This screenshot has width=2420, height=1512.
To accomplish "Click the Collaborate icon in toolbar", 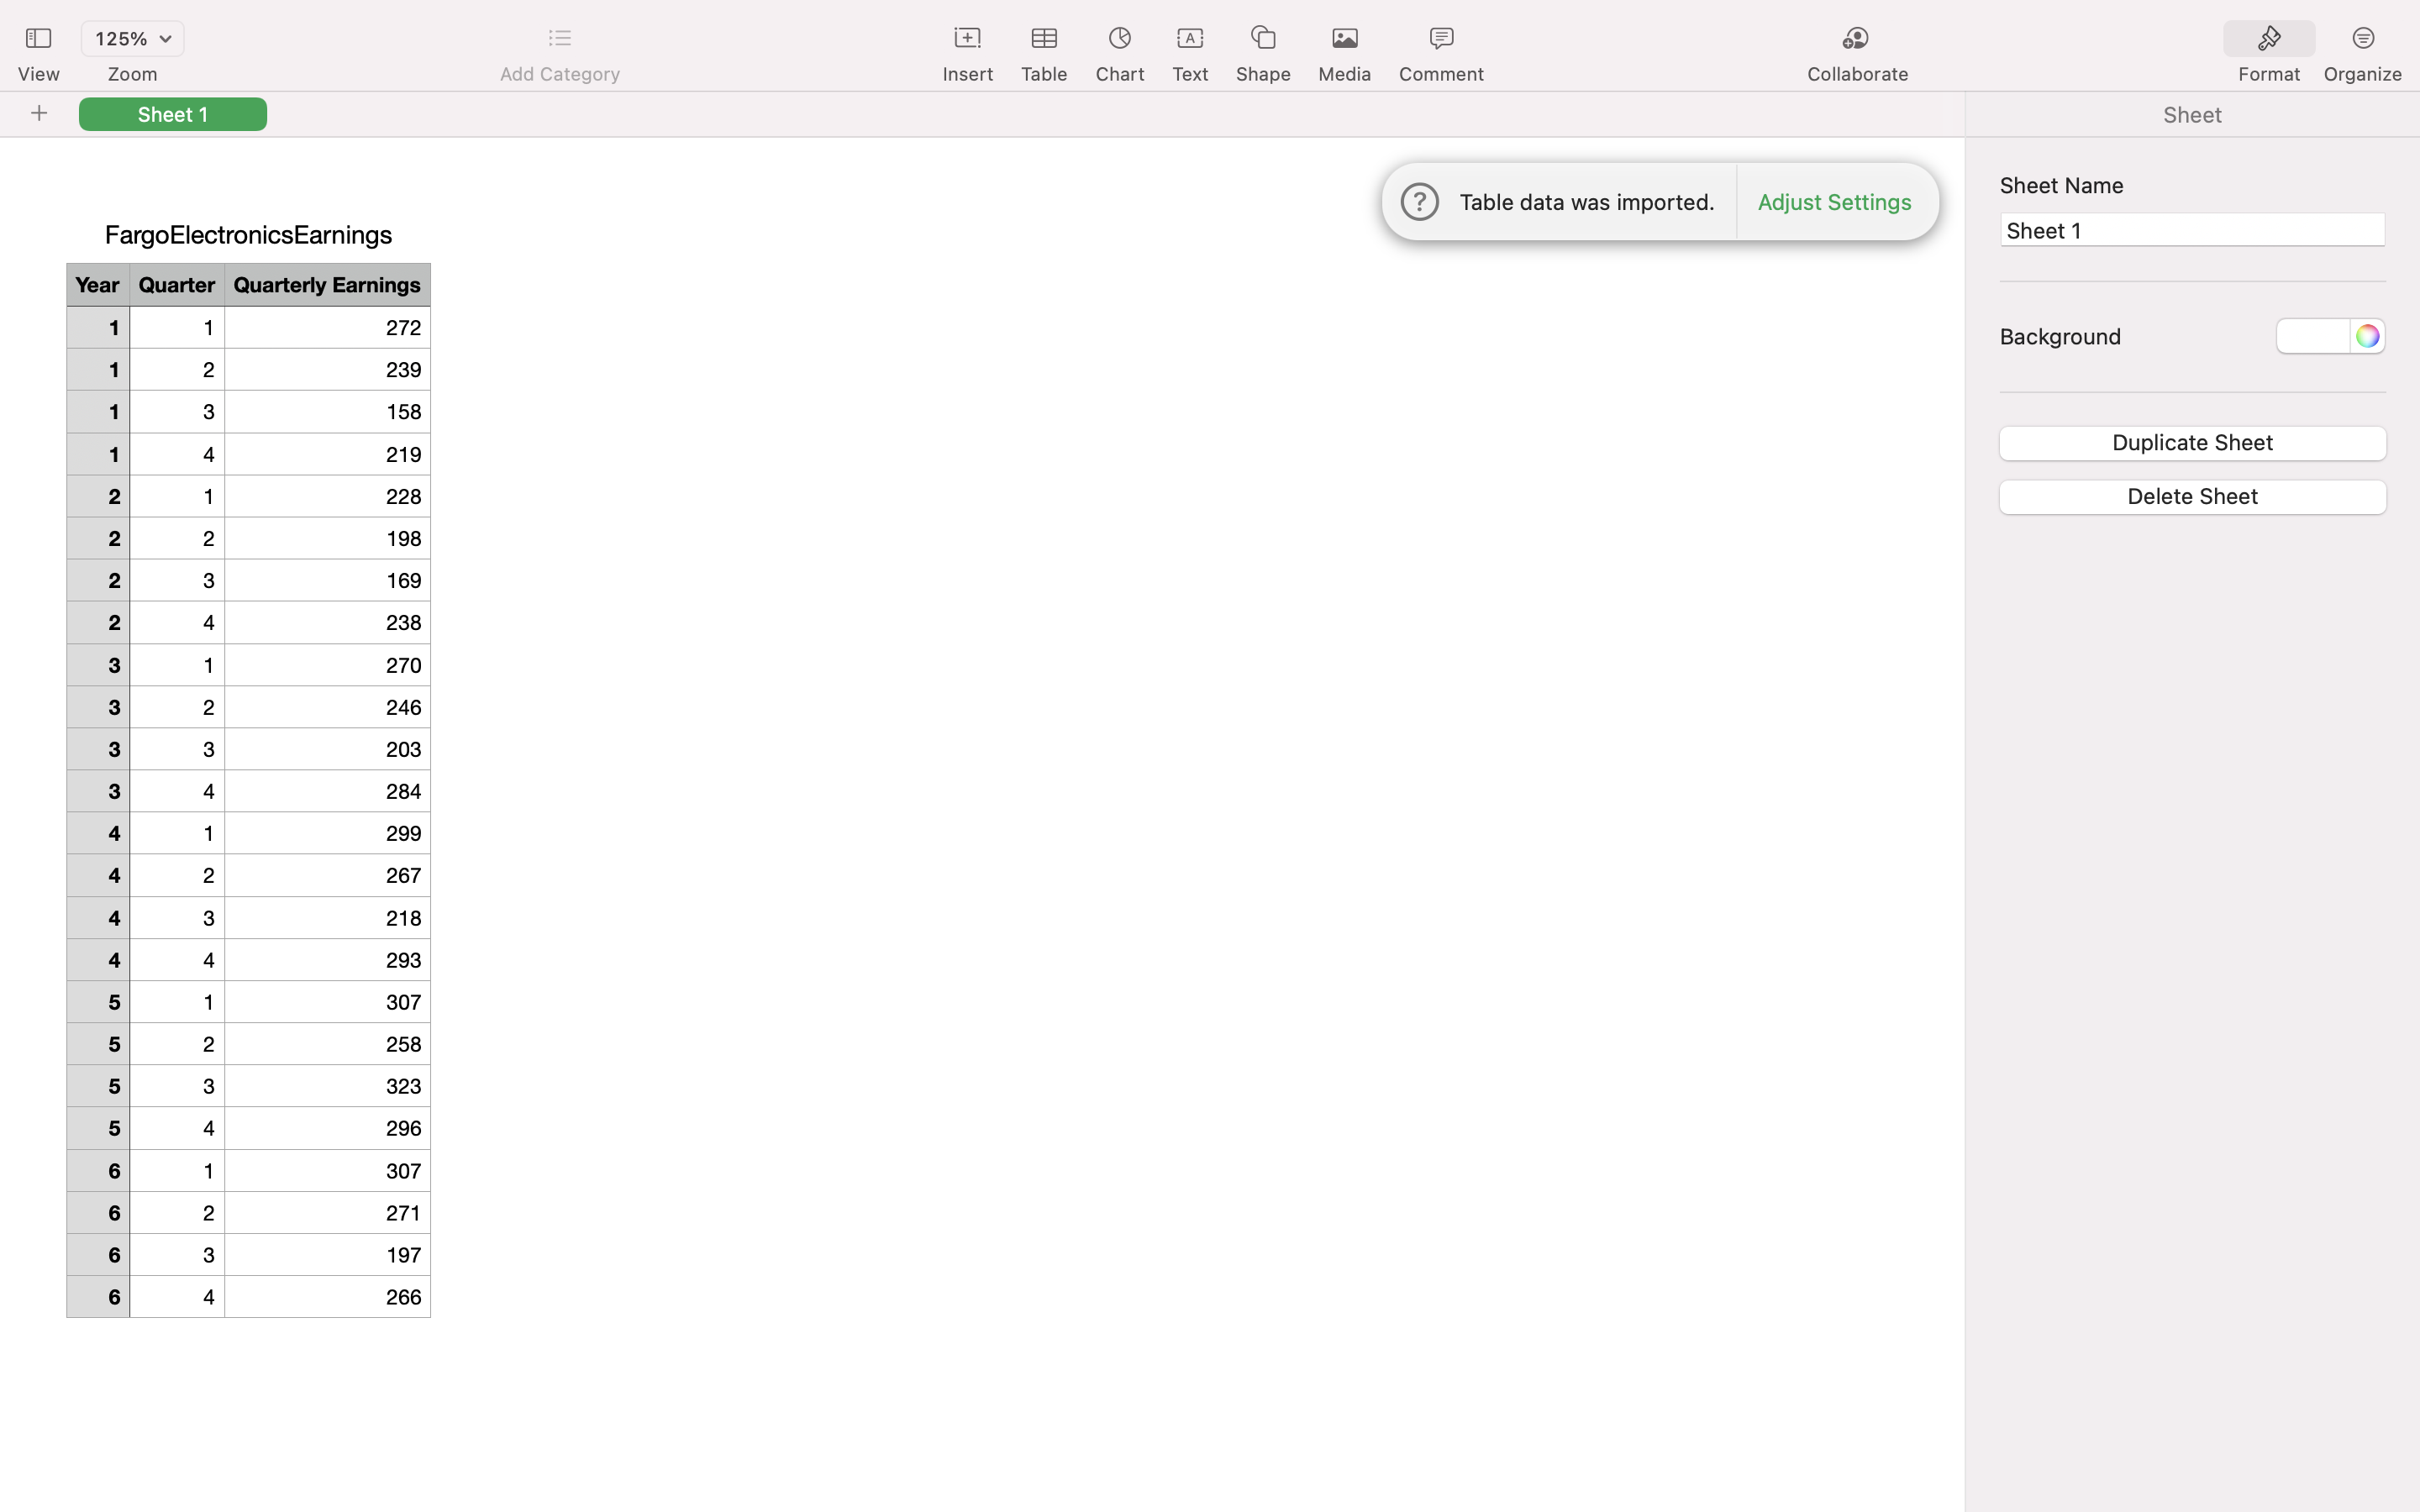I will click(1855, 37).
